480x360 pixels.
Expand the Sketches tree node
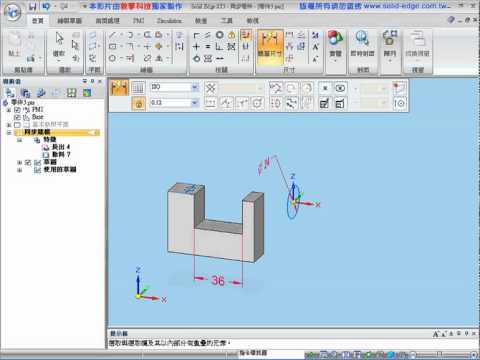(20, 162)
